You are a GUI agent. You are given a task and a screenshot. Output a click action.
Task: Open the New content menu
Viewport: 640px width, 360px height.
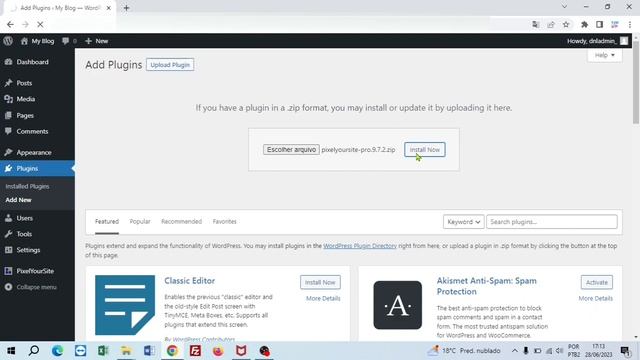pos(97,41)
